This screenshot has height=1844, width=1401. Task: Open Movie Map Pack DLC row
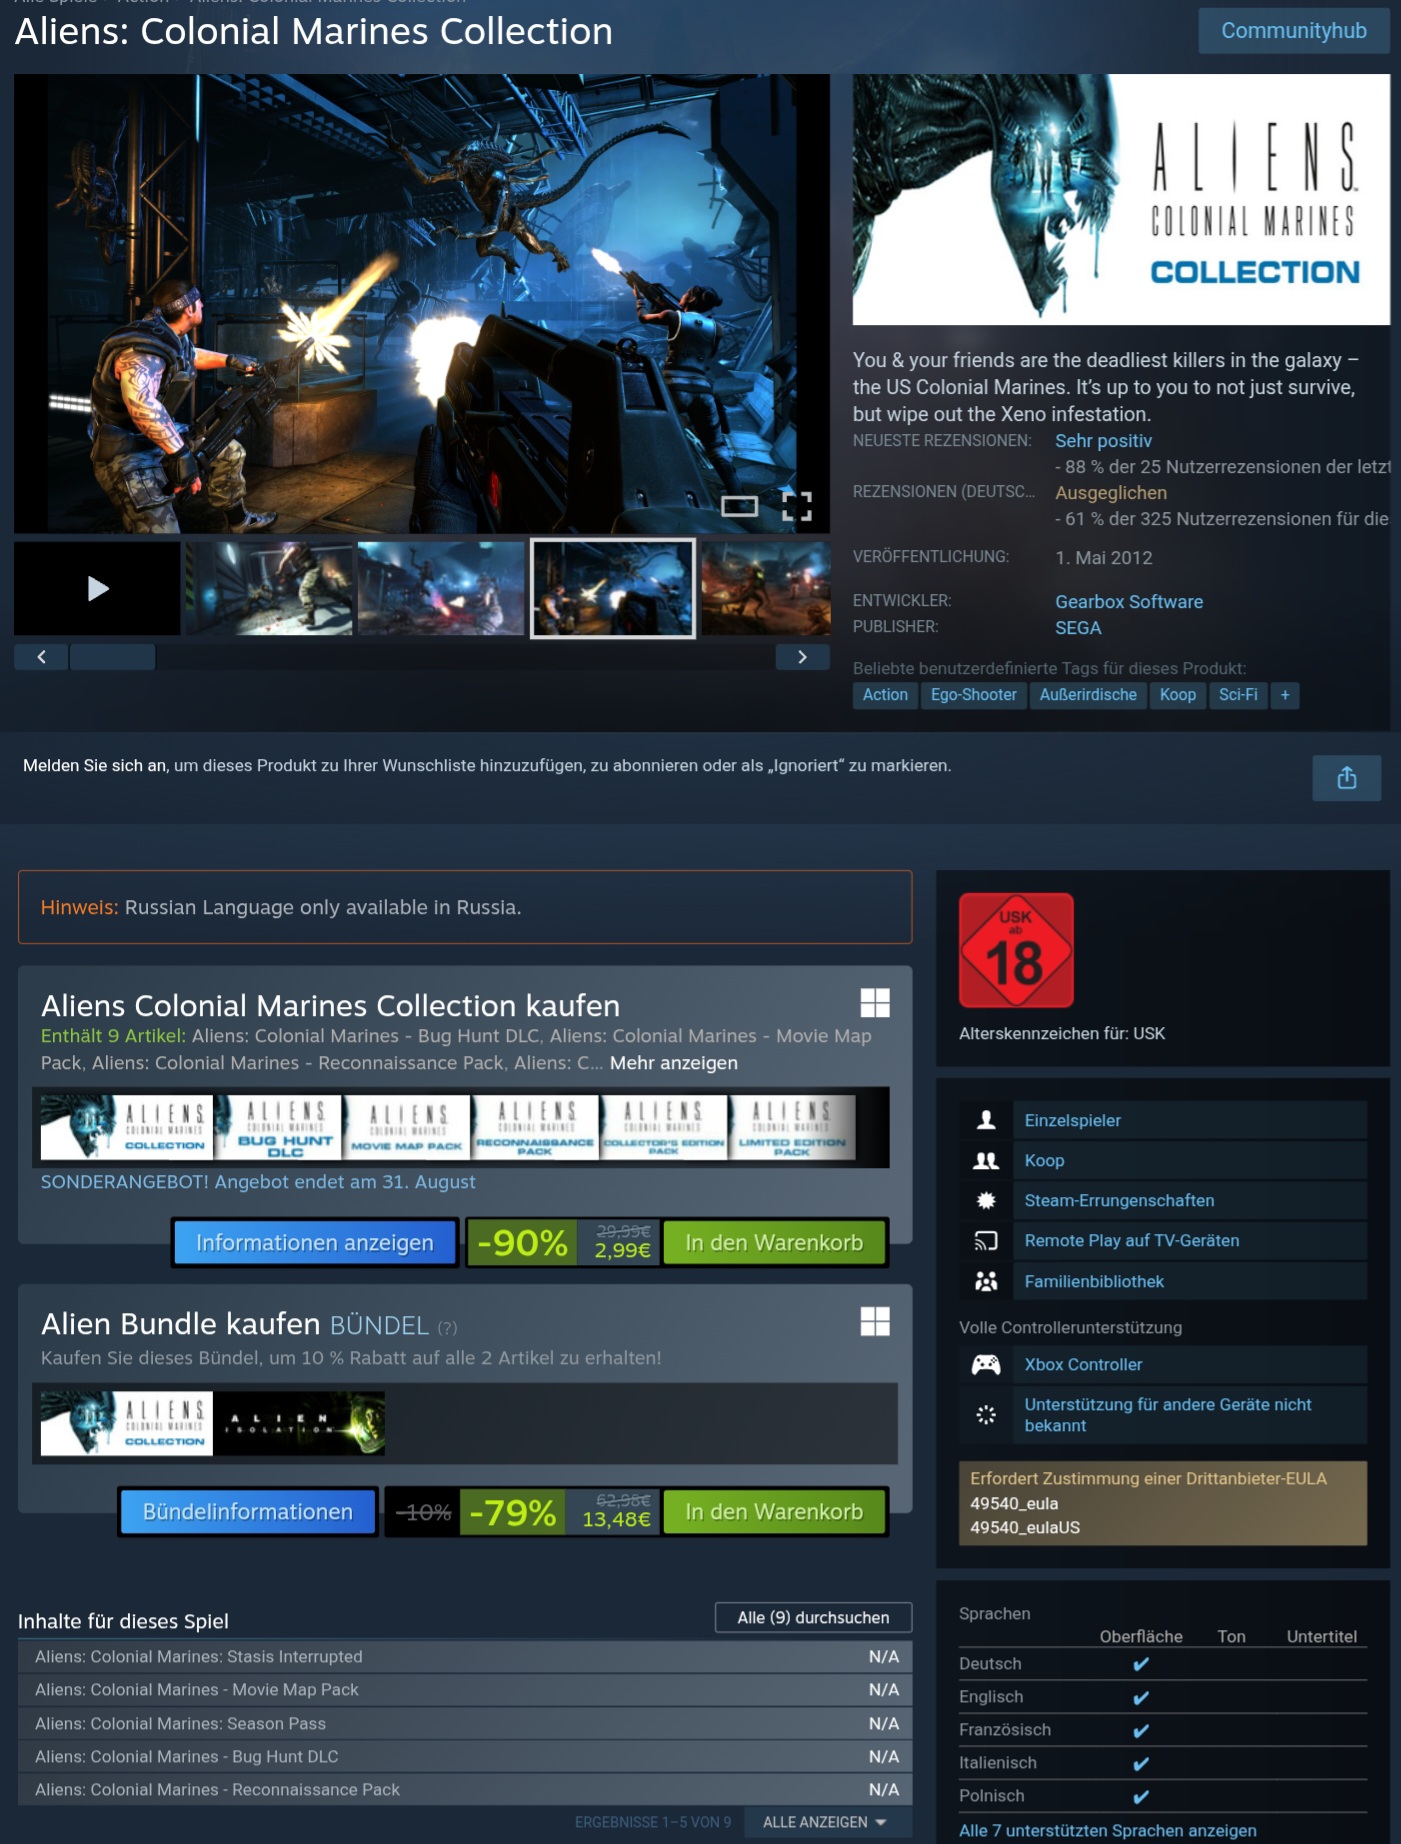tap(465, 1690)
